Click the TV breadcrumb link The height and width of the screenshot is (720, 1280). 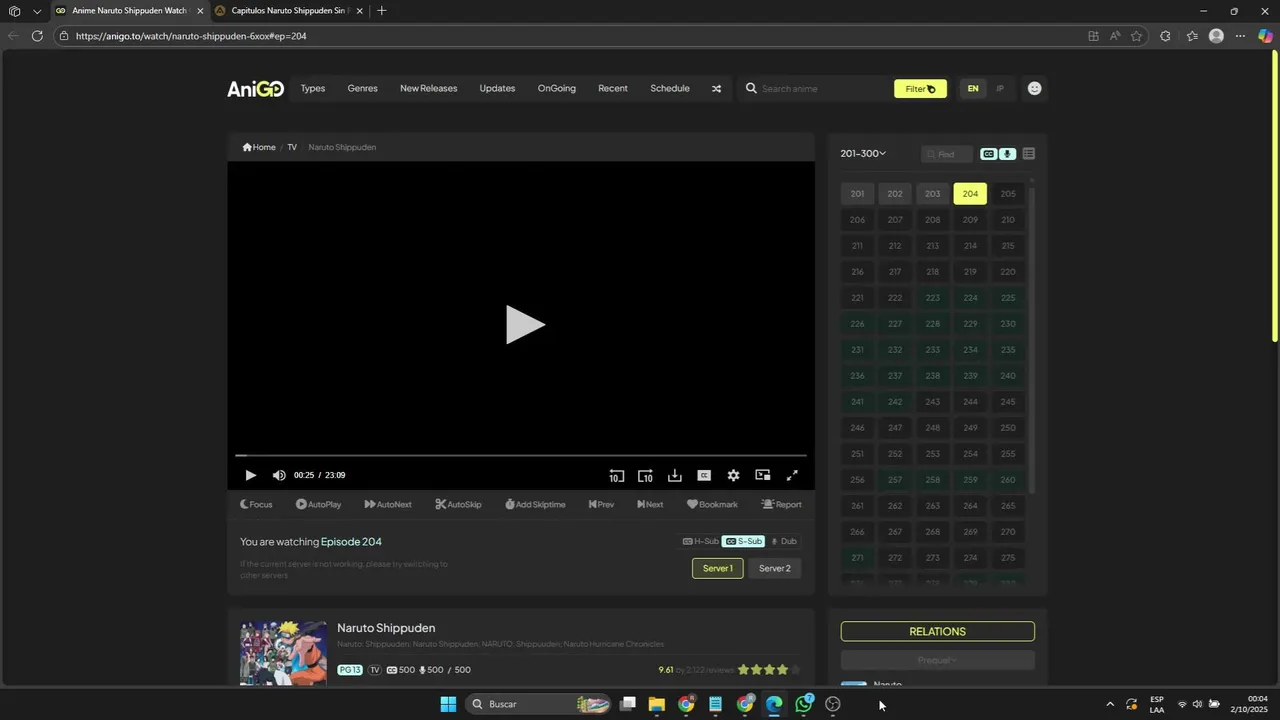point(292,147)
